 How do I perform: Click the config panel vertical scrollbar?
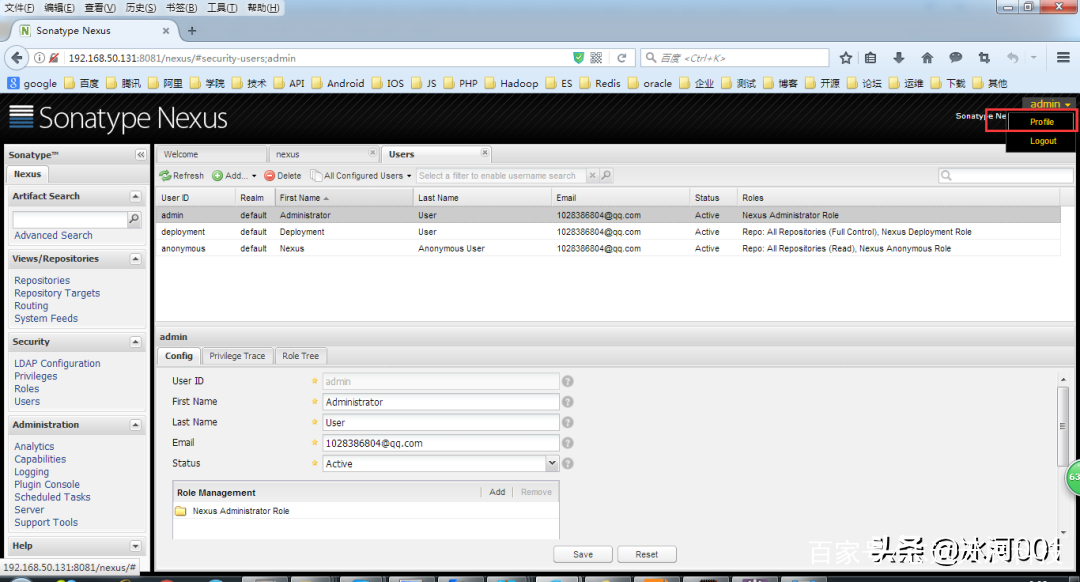[1063, 426]
